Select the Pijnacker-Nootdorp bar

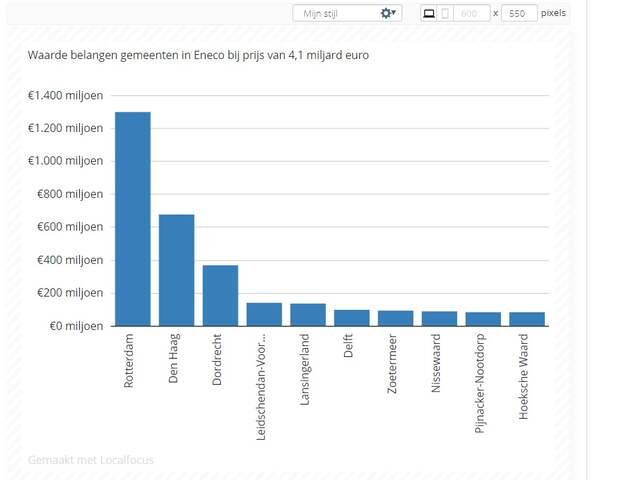coord(483,319)
